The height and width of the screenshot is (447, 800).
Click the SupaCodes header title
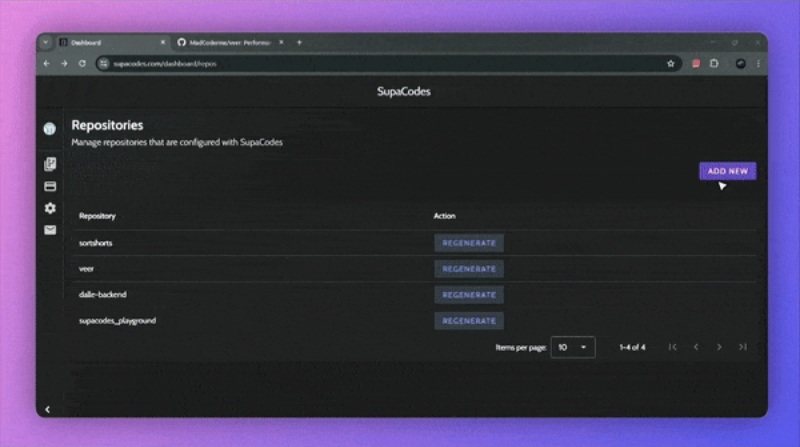click(x=404, y=91)
